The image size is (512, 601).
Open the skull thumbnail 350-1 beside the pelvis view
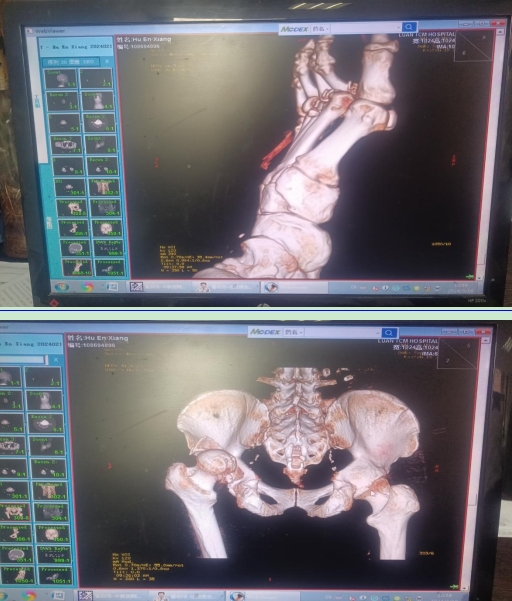click(x=53, y=534)
